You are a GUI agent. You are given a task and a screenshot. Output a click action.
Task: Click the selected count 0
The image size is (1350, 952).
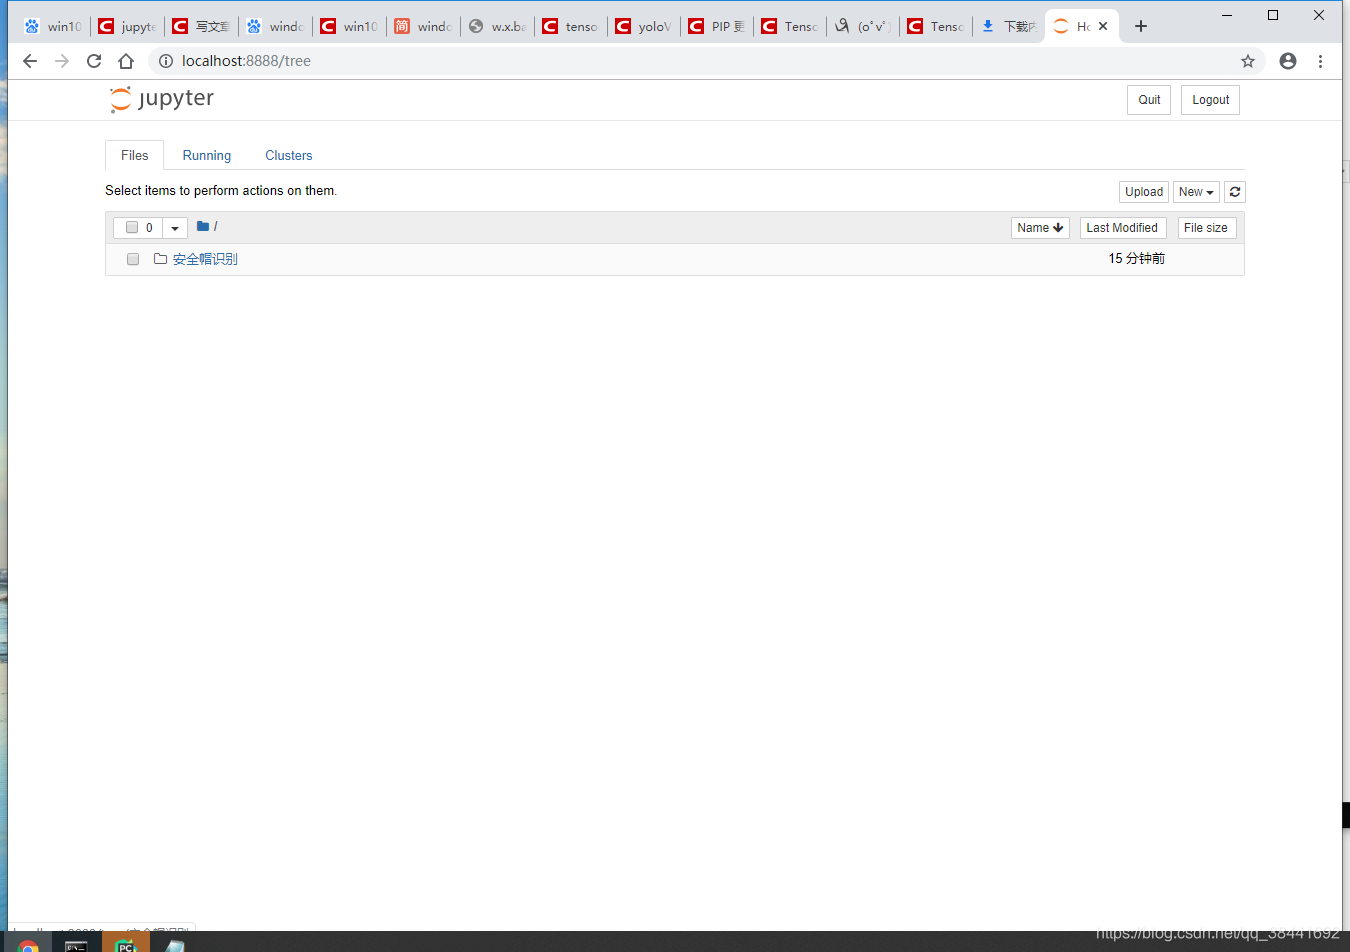pyautogui.click(x=149, y=228)
